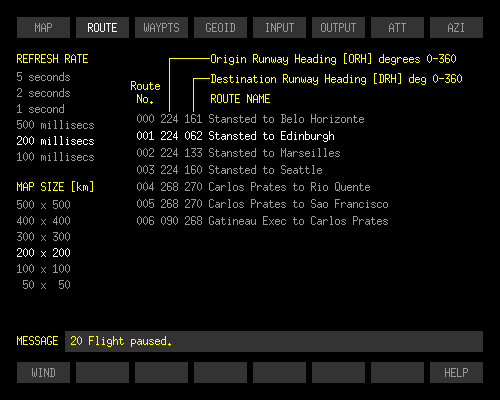This screenshot has width=500, height=400.
Task: Pick route Stansted to Seattle
Action: [229, 170]
